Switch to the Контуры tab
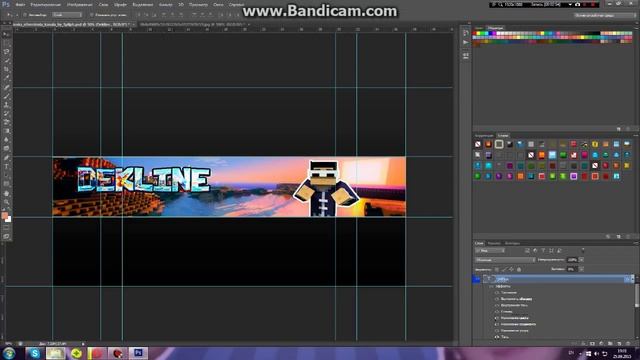The height and width of the screenshot is (360, 640). point(512,243)
